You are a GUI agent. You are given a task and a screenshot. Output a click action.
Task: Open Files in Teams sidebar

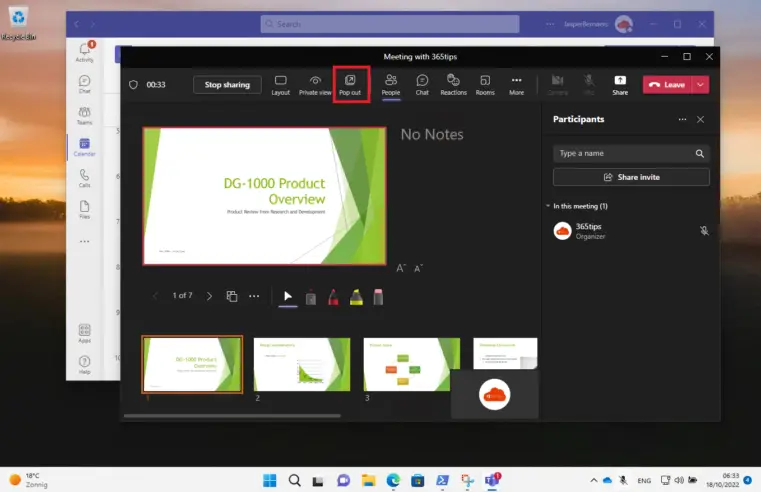point(84,210)
